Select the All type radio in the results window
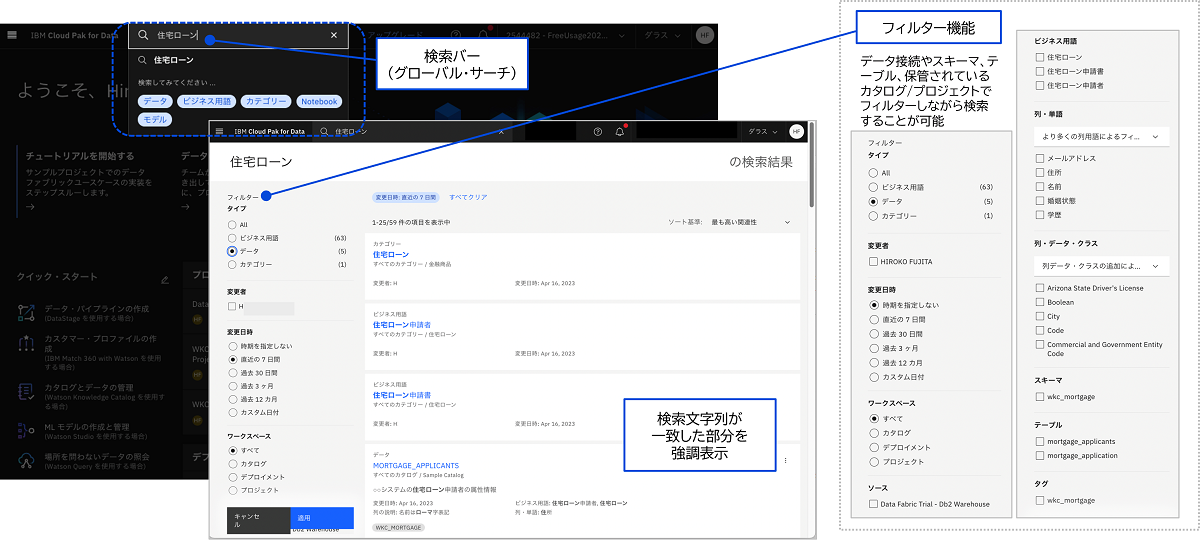 click(x=232, y=225)
